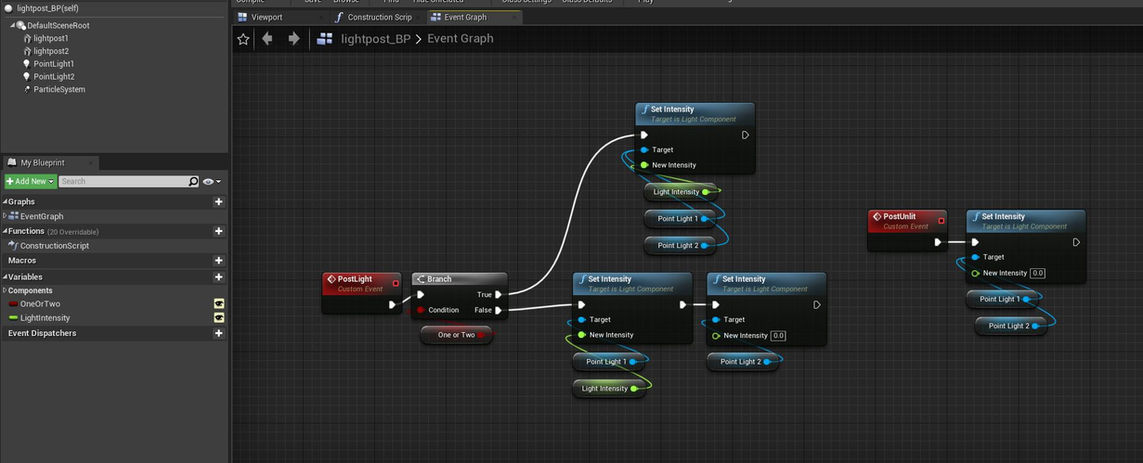This screenshot has width=1143, height=463.
Task: Select the lightpost2 mesh component
Action: tap(51, 51)
